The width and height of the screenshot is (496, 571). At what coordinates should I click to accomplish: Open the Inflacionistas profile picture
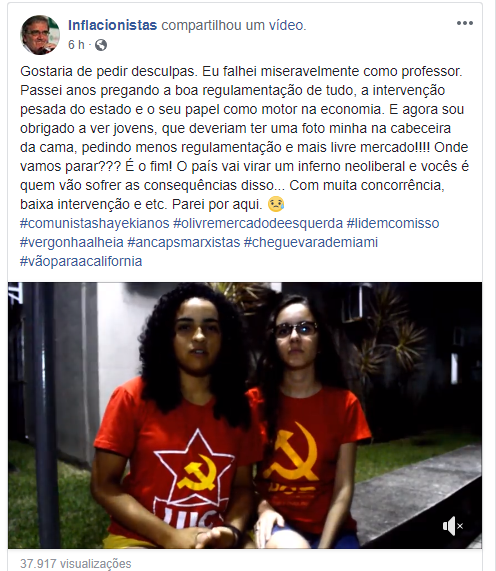[x=40, y=35]
